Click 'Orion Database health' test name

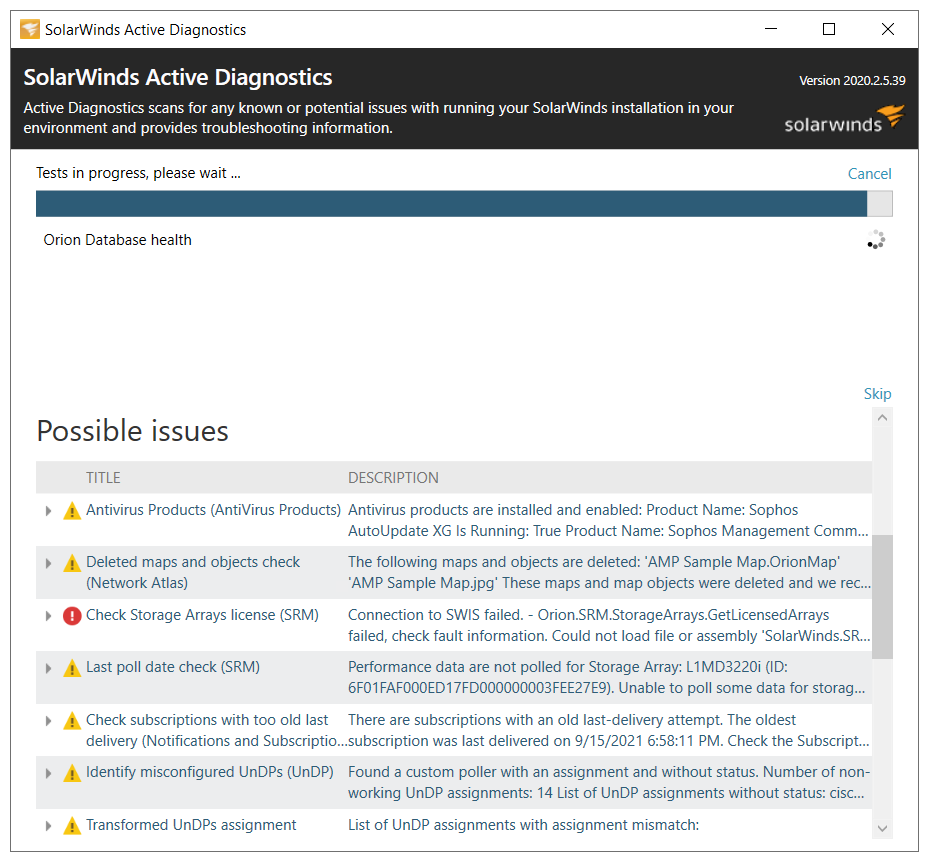(x=118, y=240)
